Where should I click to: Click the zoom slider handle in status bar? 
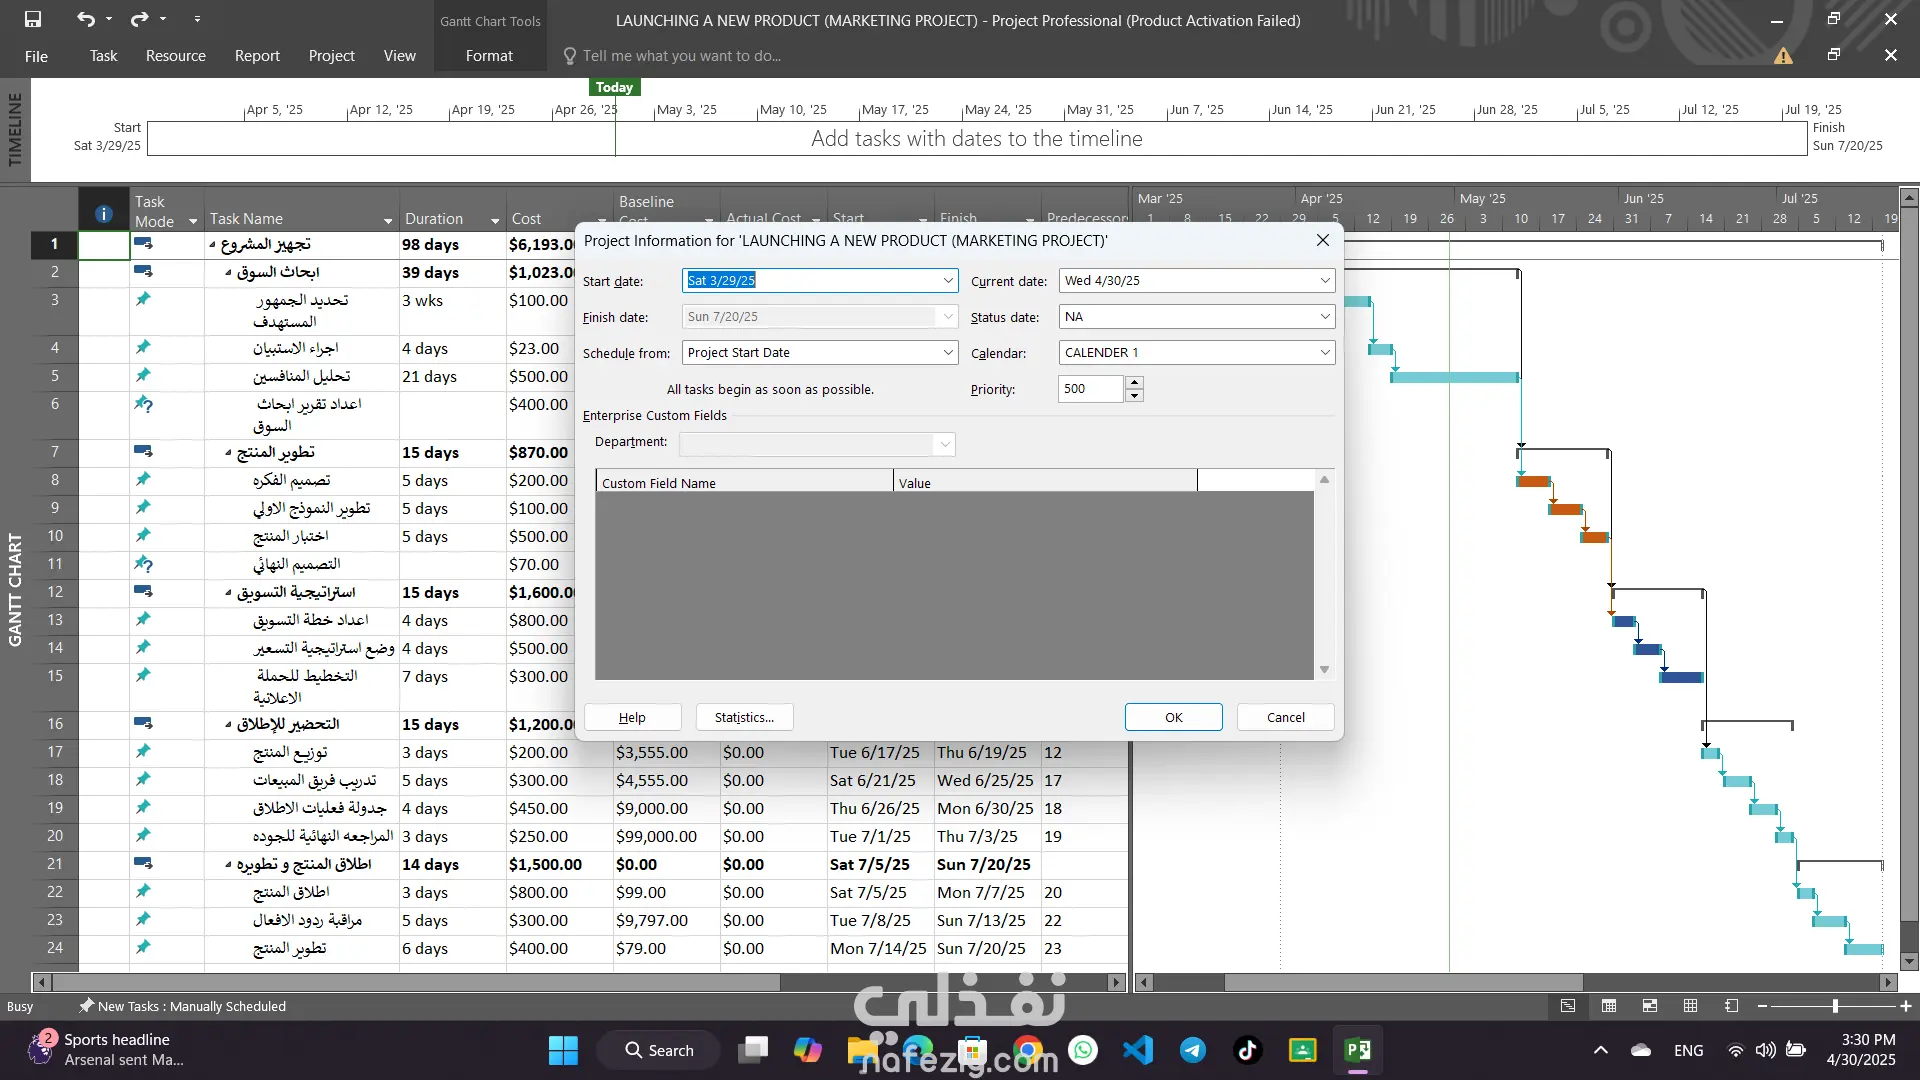pos(1835,1006)
